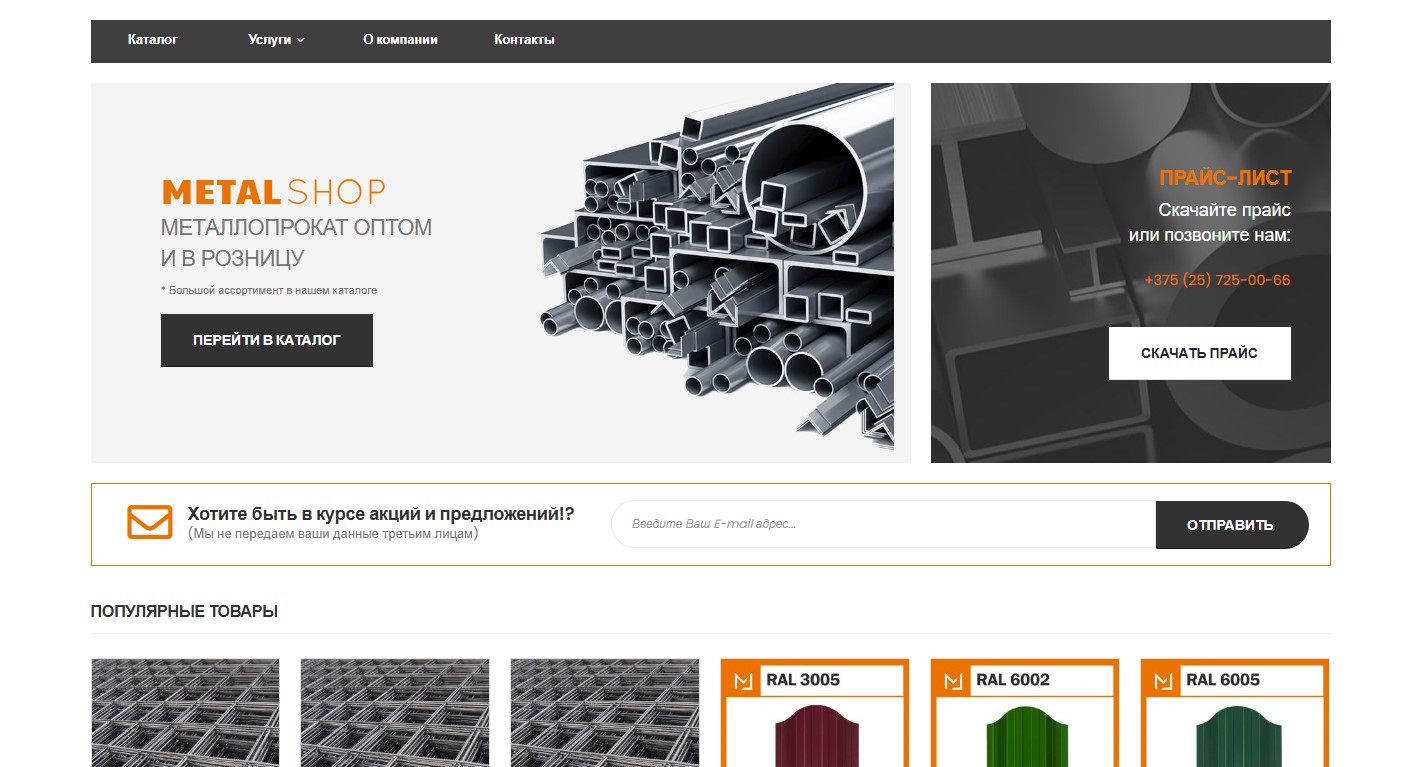The image size is (1423, 767).
Task: Open the Каталог menu item
Action: 153,40
